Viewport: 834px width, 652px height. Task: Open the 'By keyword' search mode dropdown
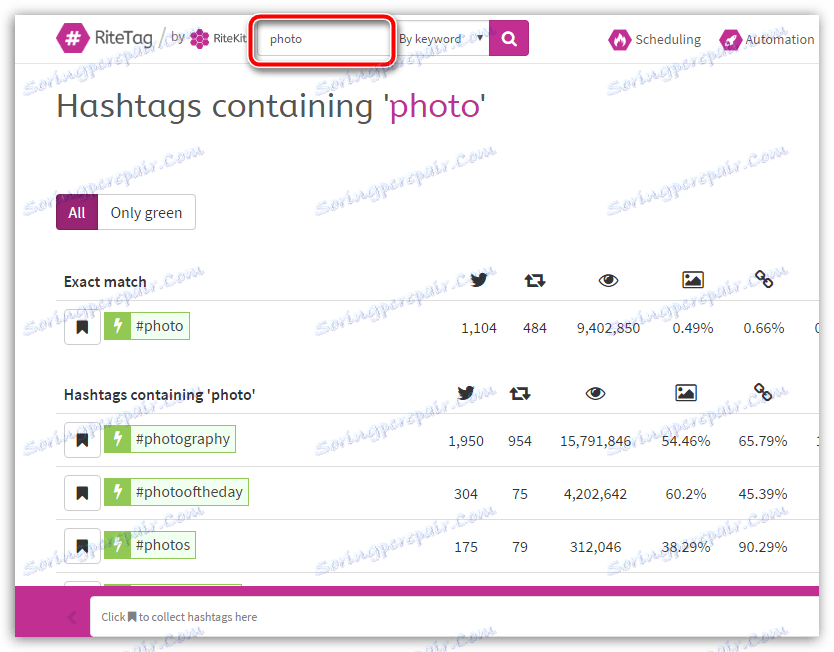tap(441, 39)
